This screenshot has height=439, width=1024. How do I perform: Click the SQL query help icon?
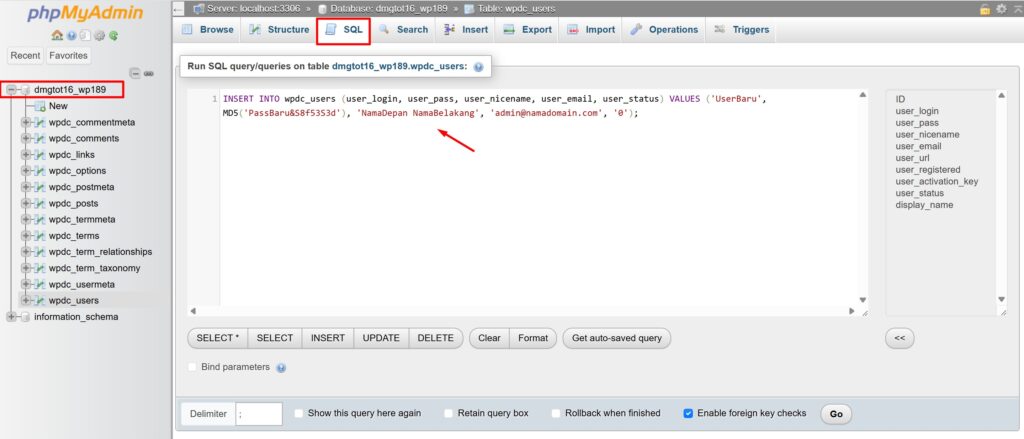click(479, 67)
